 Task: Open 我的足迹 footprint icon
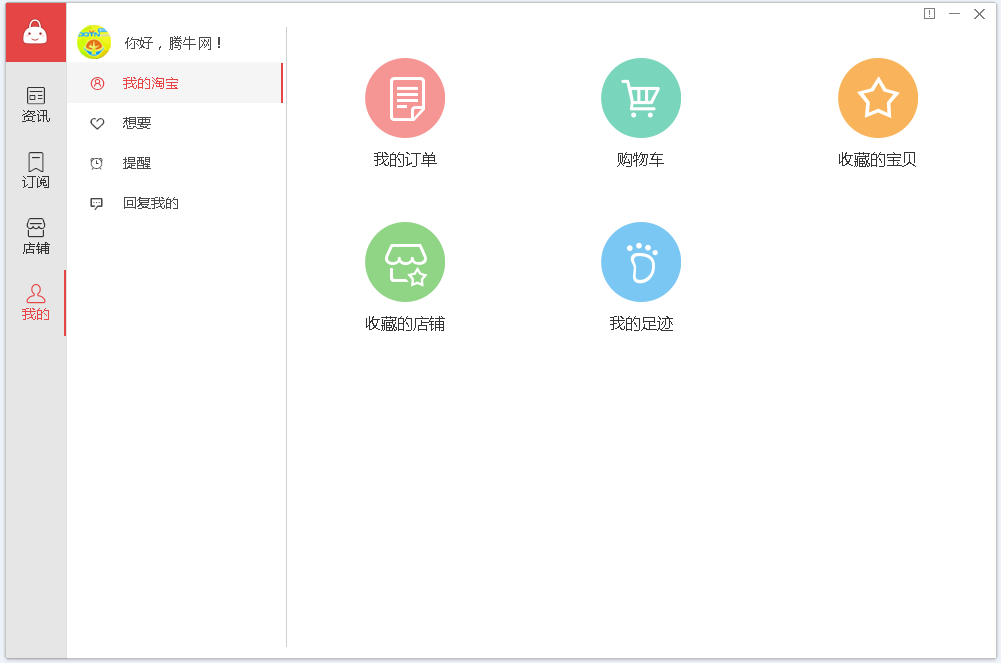pyautogui.click(x=641, y=262)
